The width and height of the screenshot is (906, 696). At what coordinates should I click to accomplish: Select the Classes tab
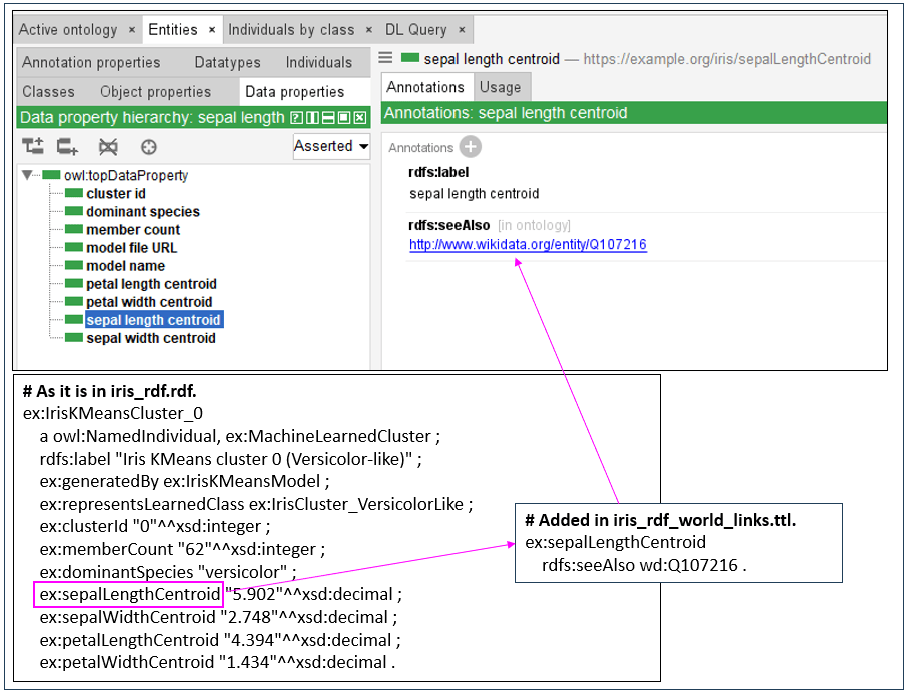(x=49, y=92)
